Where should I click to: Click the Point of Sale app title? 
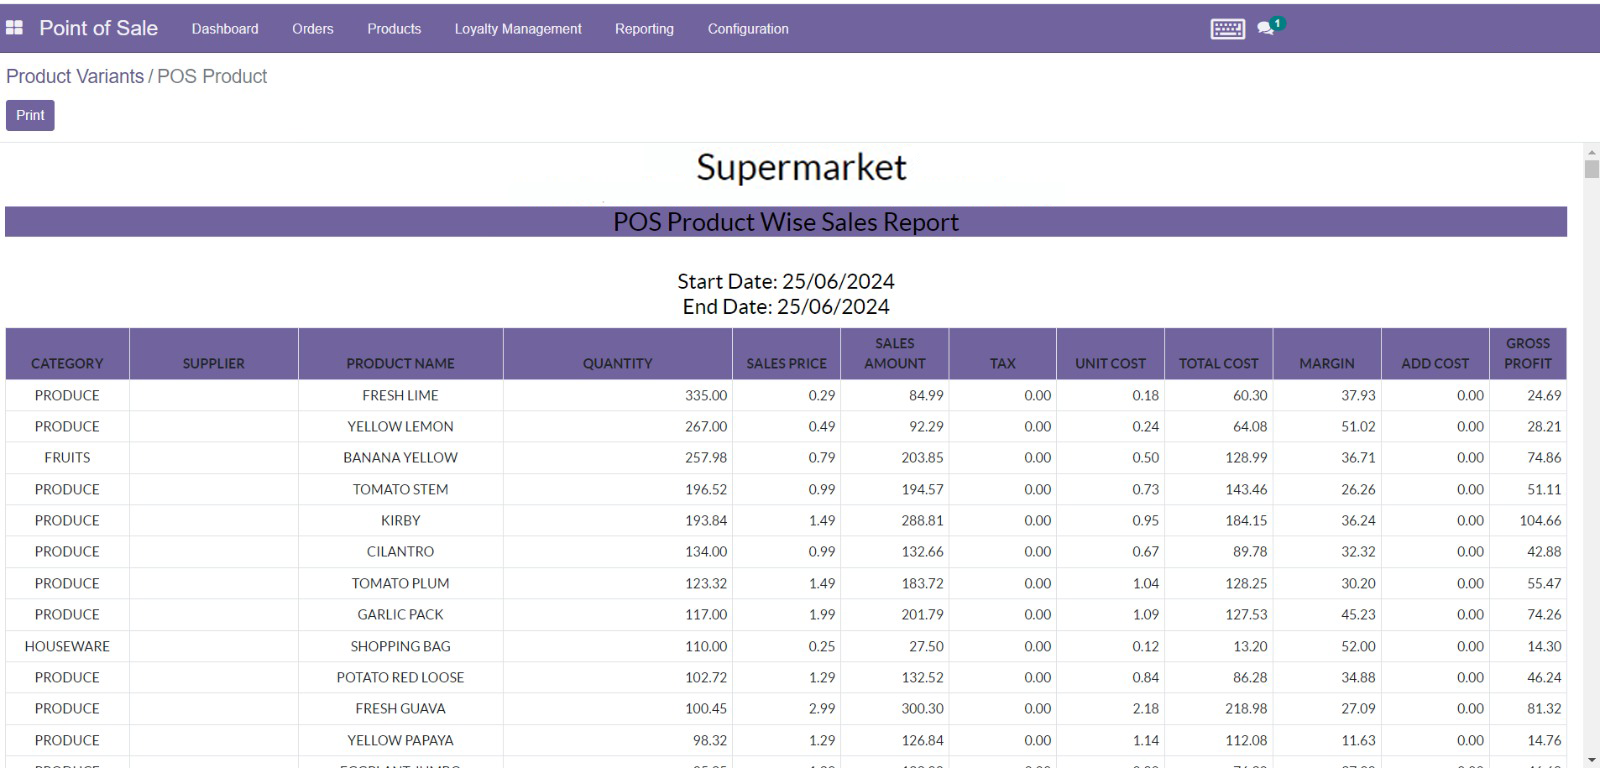[x=98, y=28]
